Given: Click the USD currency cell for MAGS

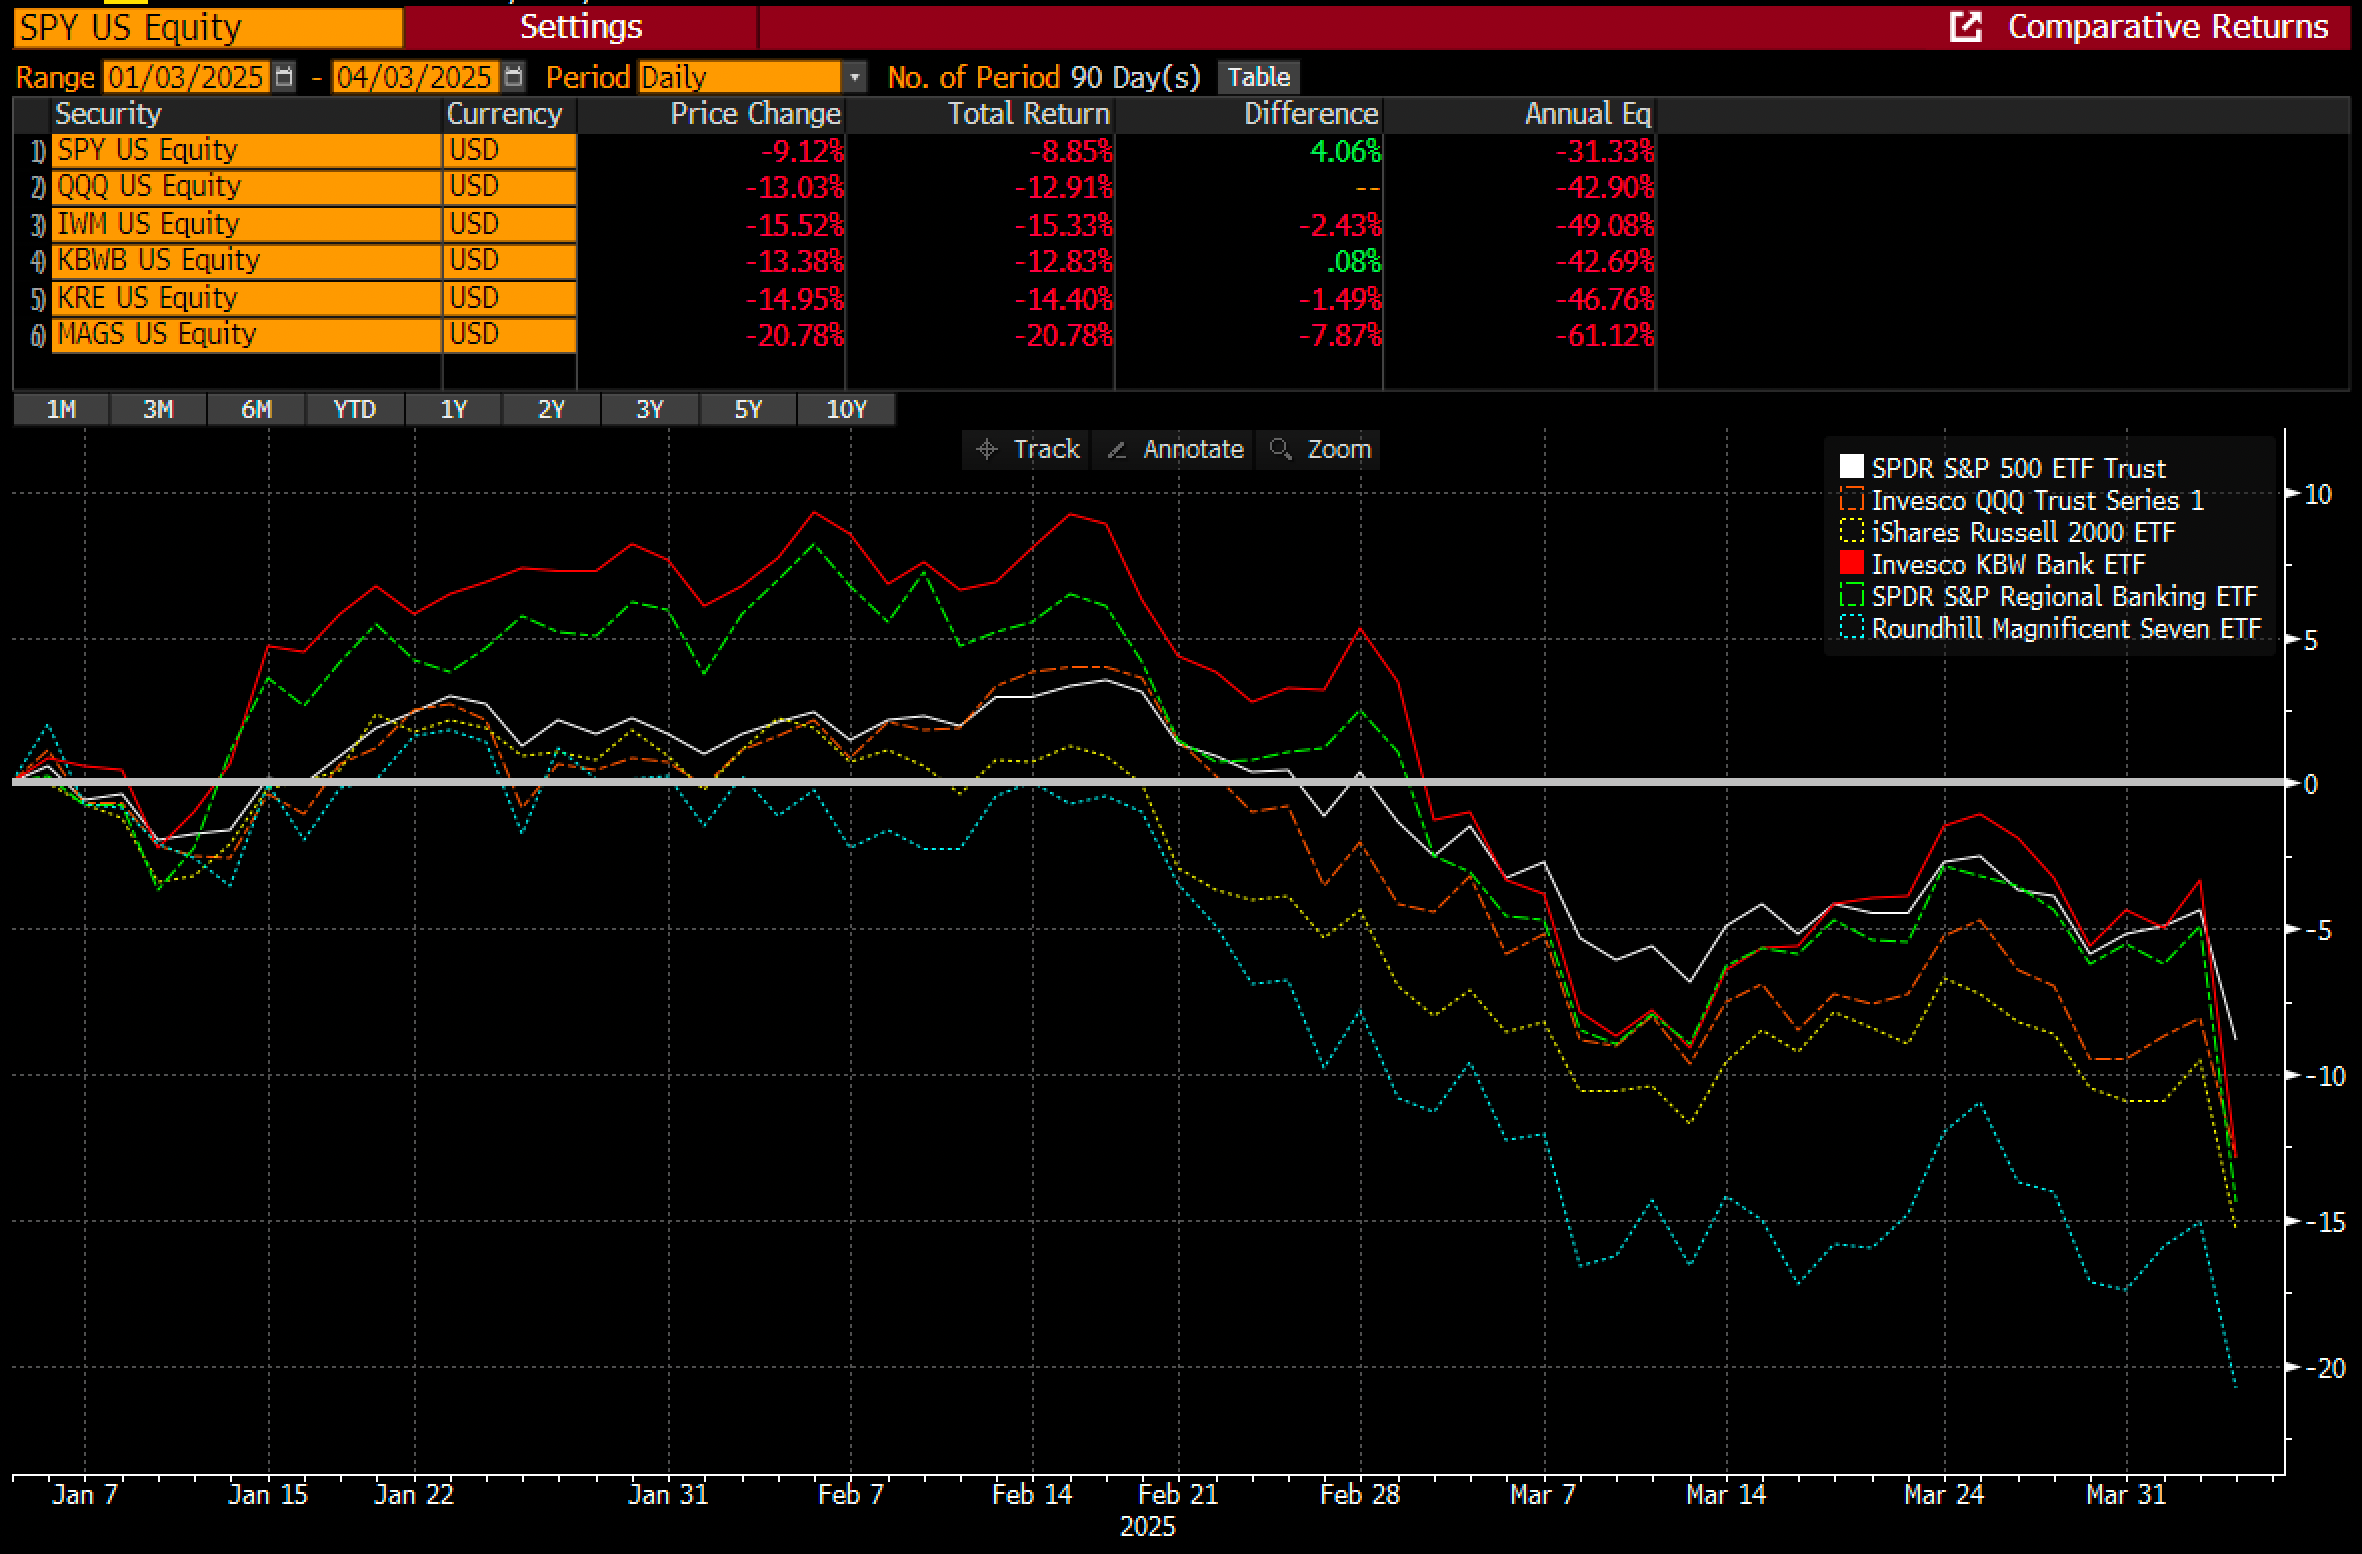Looking at the screenshot, I should click(509, 334).
